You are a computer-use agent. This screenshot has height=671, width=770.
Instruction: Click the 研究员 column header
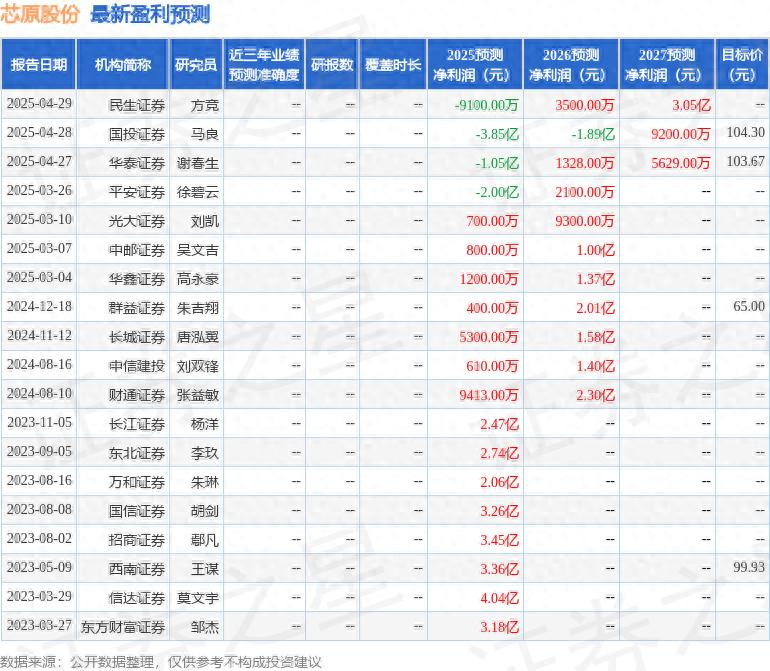pyautogui.click(x=196, y=65)
